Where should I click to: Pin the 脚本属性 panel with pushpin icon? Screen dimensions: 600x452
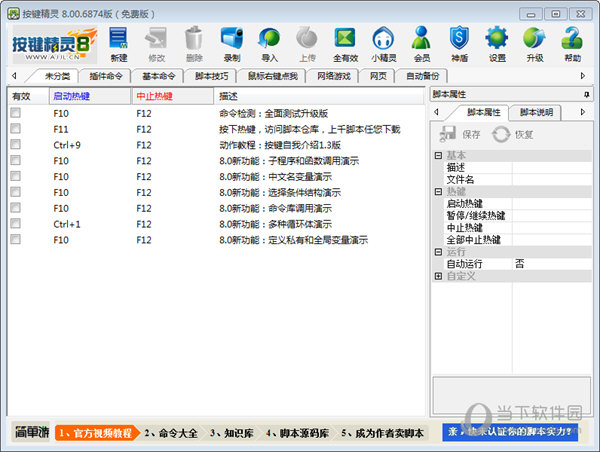(587, 95)
